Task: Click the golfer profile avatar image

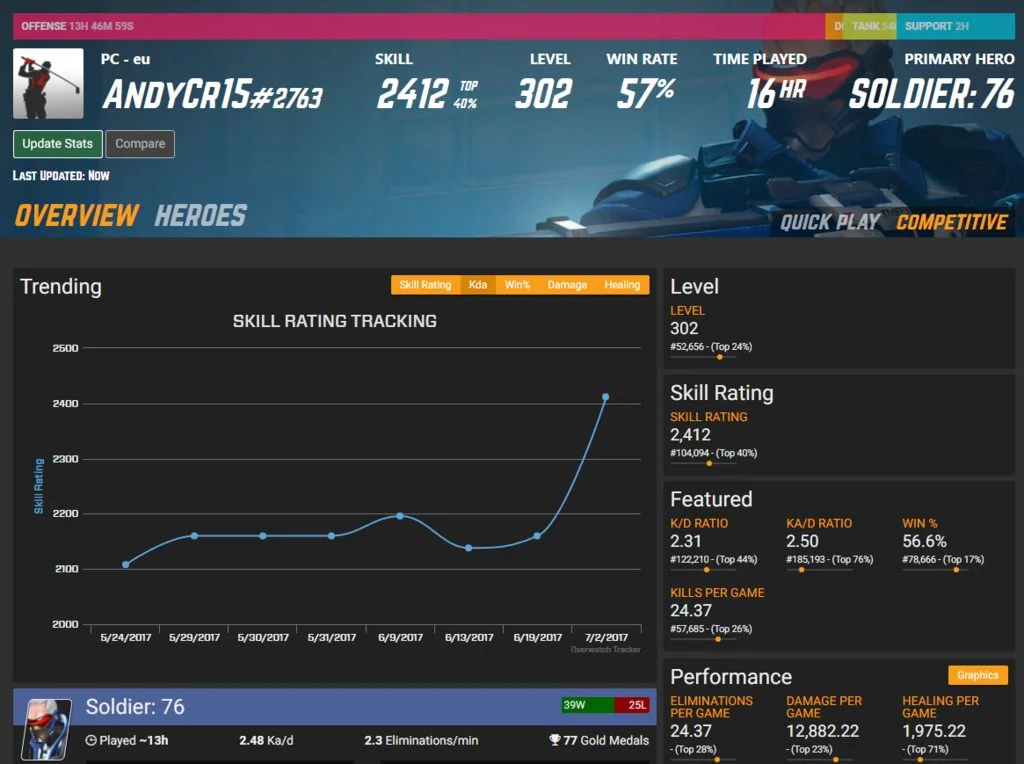Action: click(48, 83)
